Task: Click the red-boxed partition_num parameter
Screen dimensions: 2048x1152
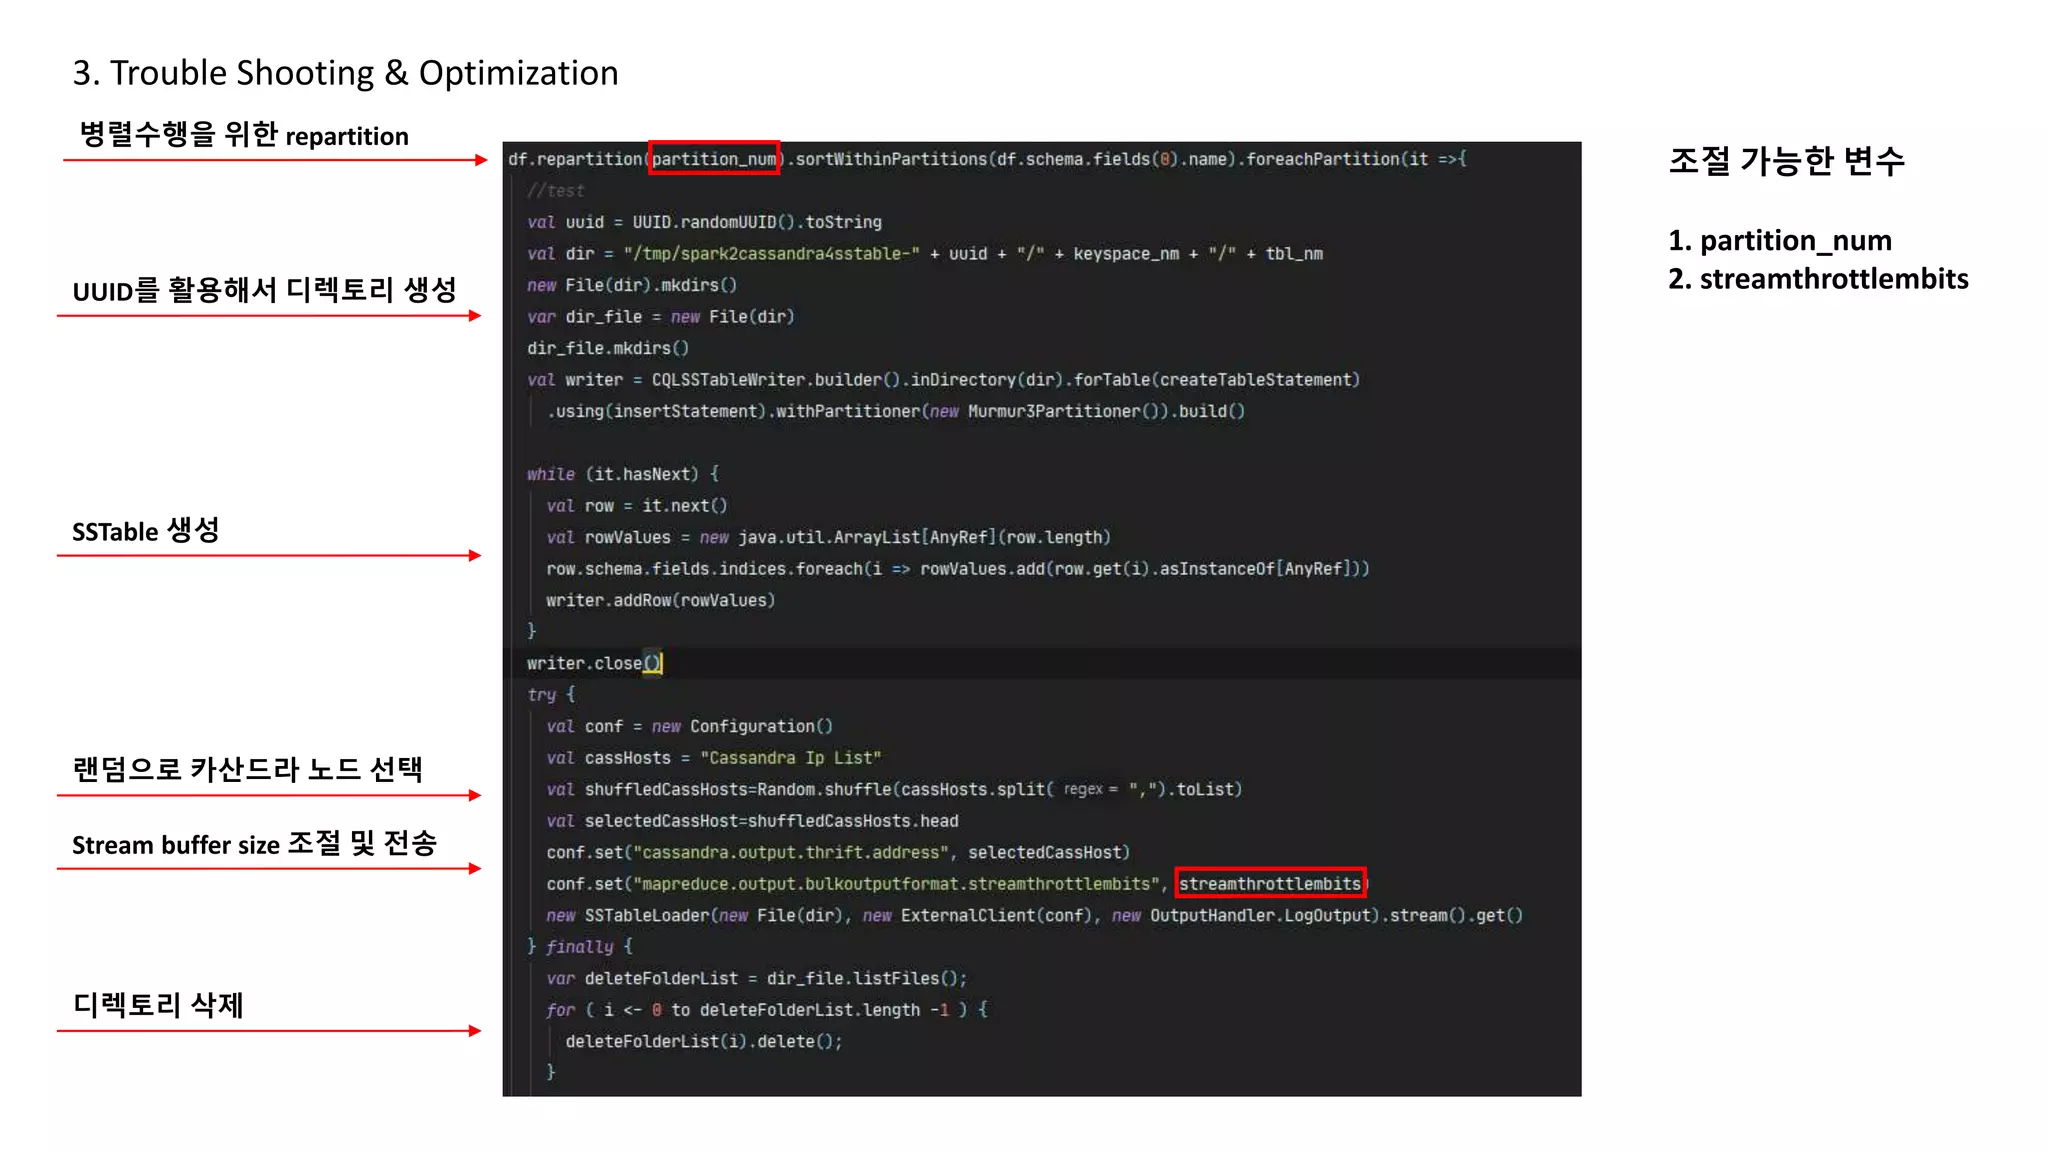Action: click(714, 159)
